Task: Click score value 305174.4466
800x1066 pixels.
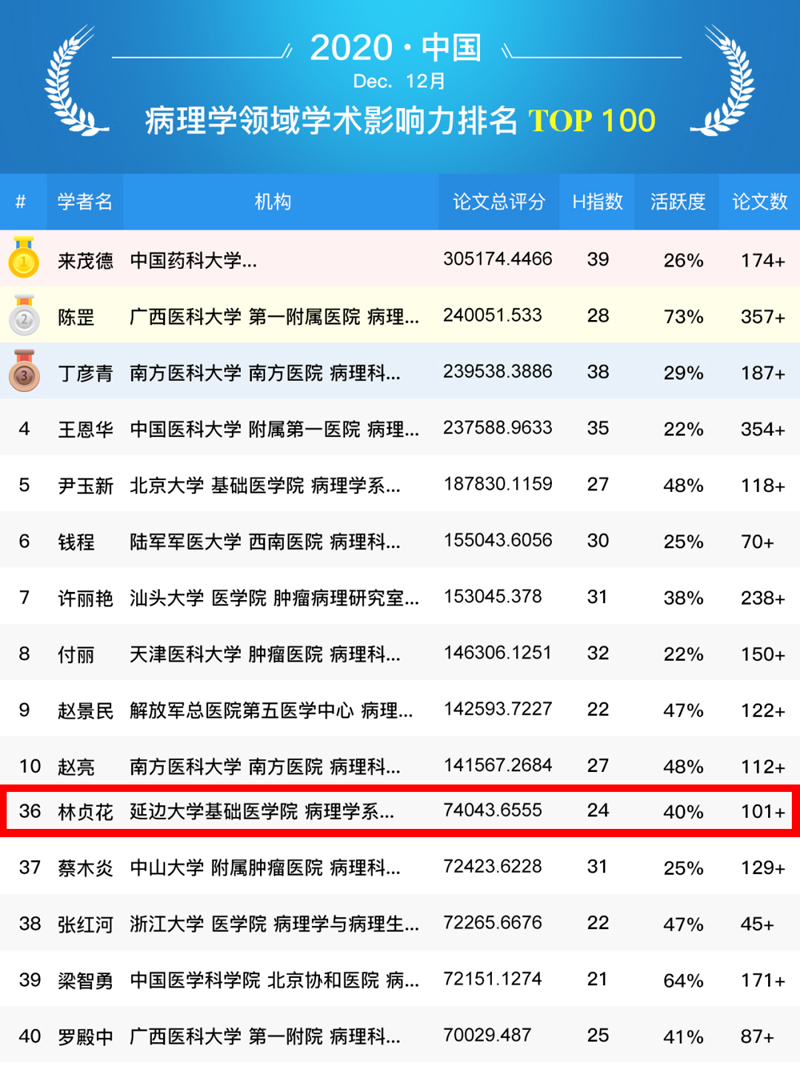Action: 498,259
